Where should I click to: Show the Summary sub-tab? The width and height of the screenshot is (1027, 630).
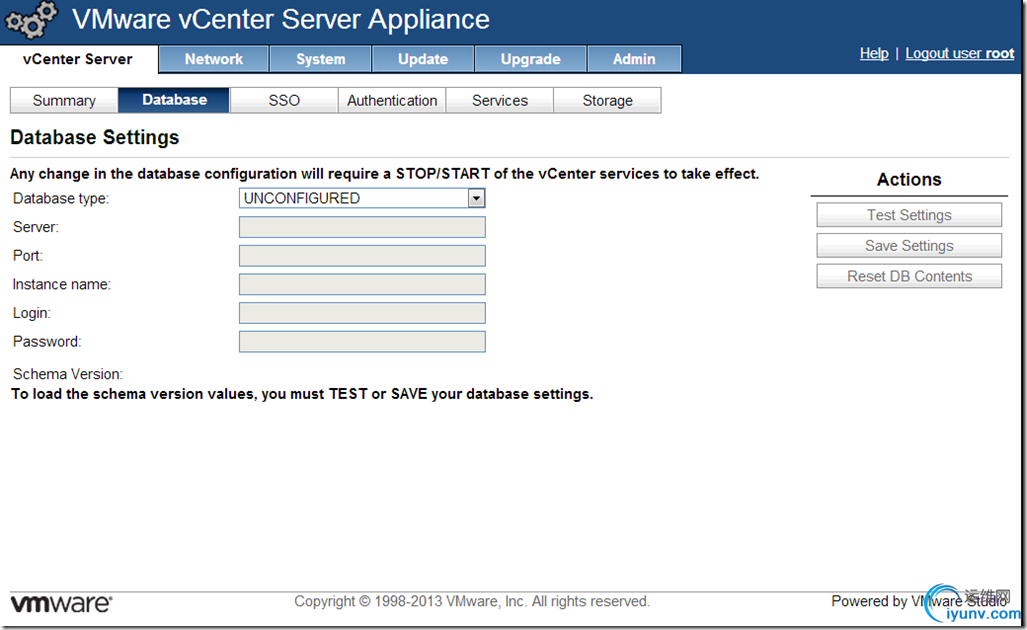coord(64,100)
